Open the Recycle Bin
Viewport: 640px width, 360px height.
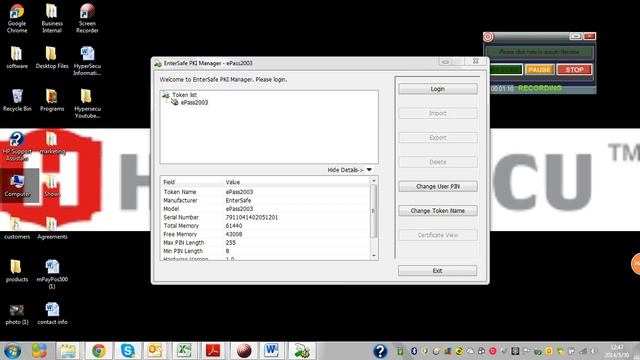(x=17, y=100)
